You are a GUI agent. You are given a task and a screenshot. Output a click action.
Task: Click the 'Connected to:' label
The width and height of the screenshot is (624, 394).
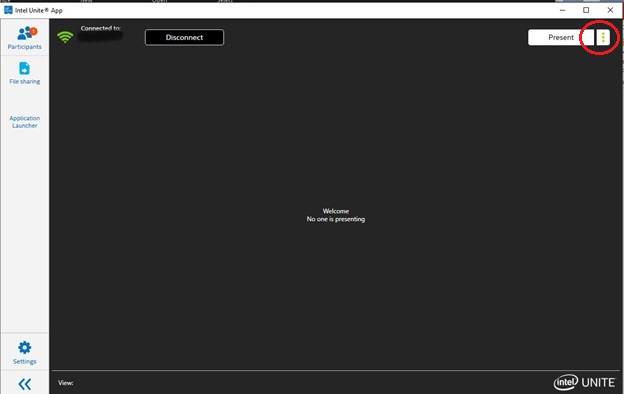pyautogui.click(x=101, y=28)
